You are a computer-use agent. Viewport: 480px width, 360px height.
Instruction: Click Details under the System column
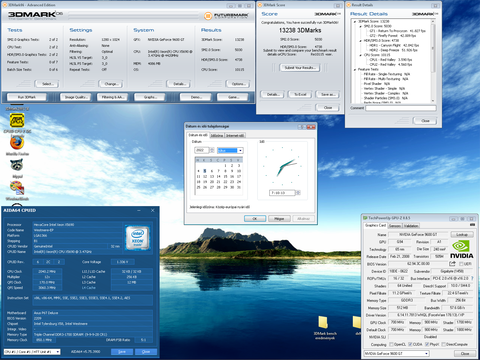coord(178,84)
